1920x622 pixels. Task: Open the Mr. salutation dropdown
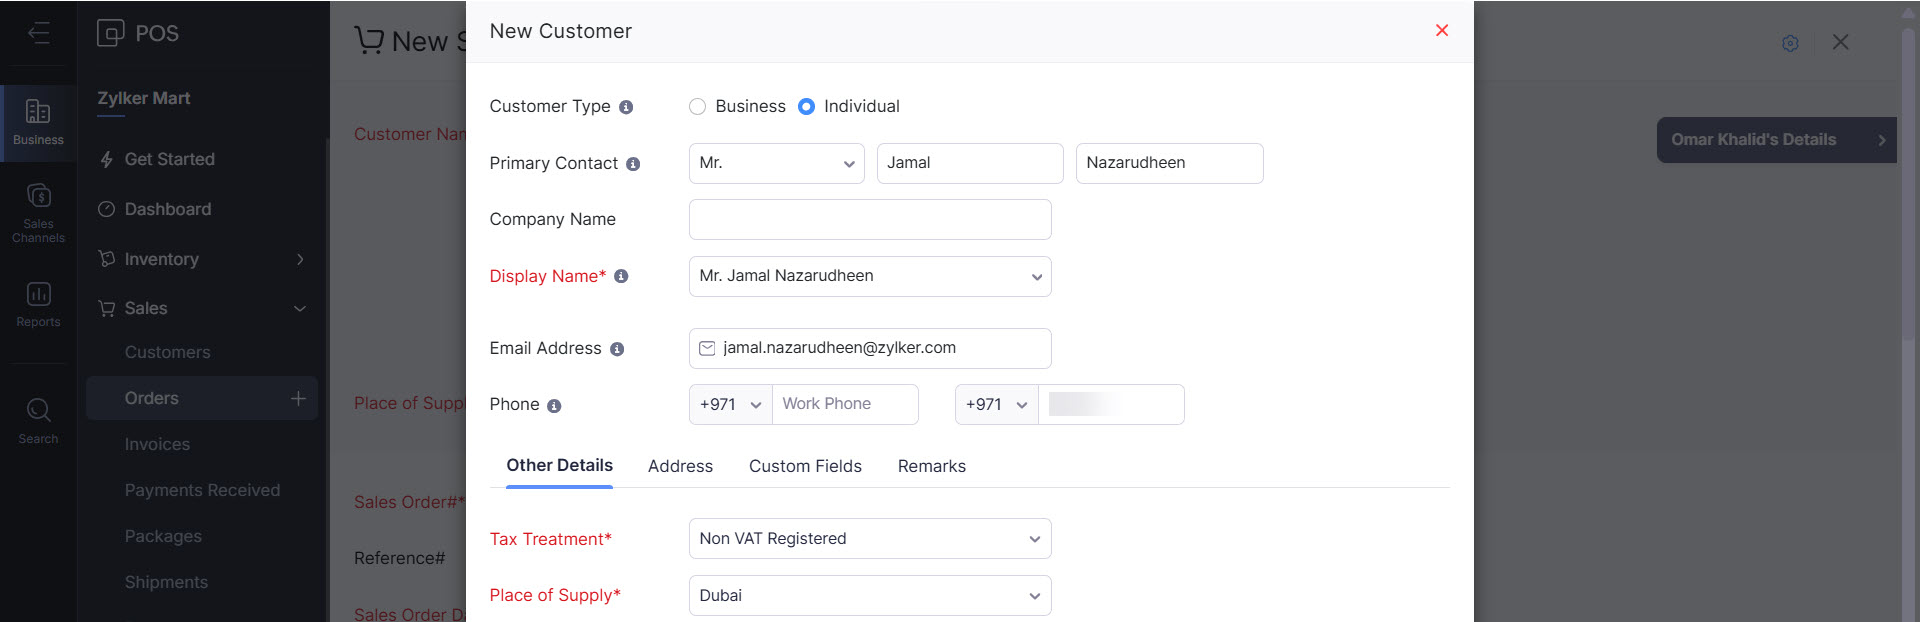pos(776,163)
